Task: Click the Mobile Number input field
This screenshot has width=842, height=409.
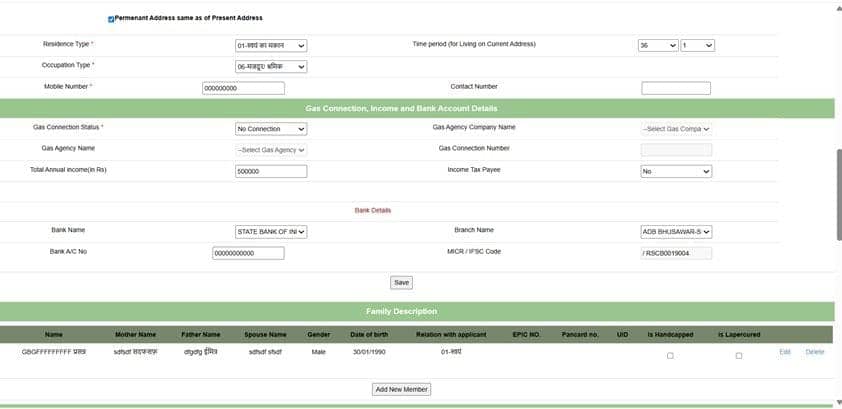Action: coord(243,88)
